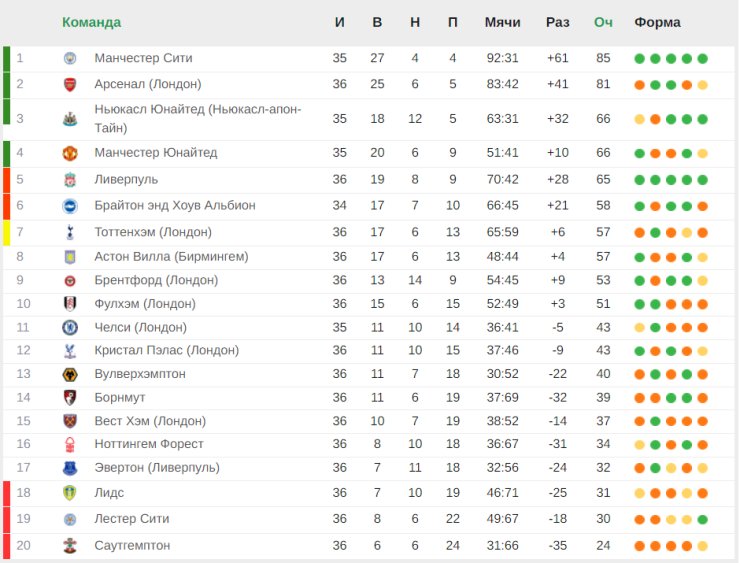Click Leicester's last green form dot
The image size is (740, 563).
(702, 520)
